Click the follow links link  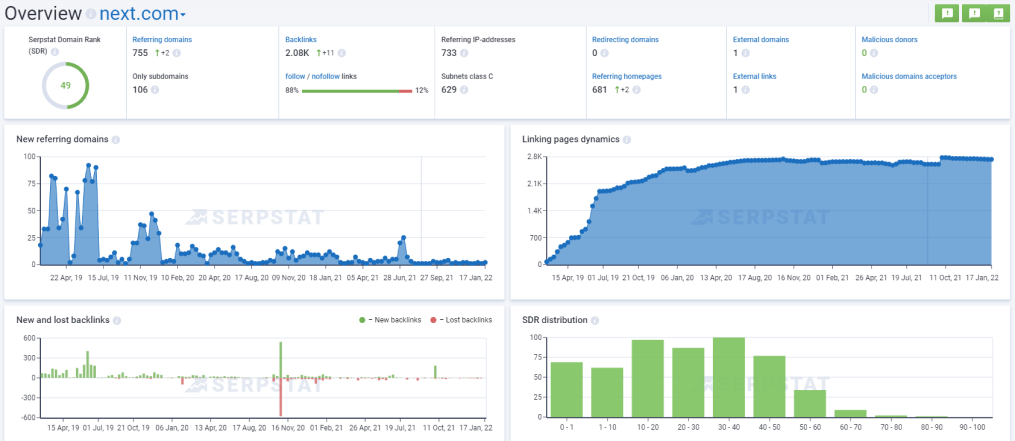[x=295, y=76]
